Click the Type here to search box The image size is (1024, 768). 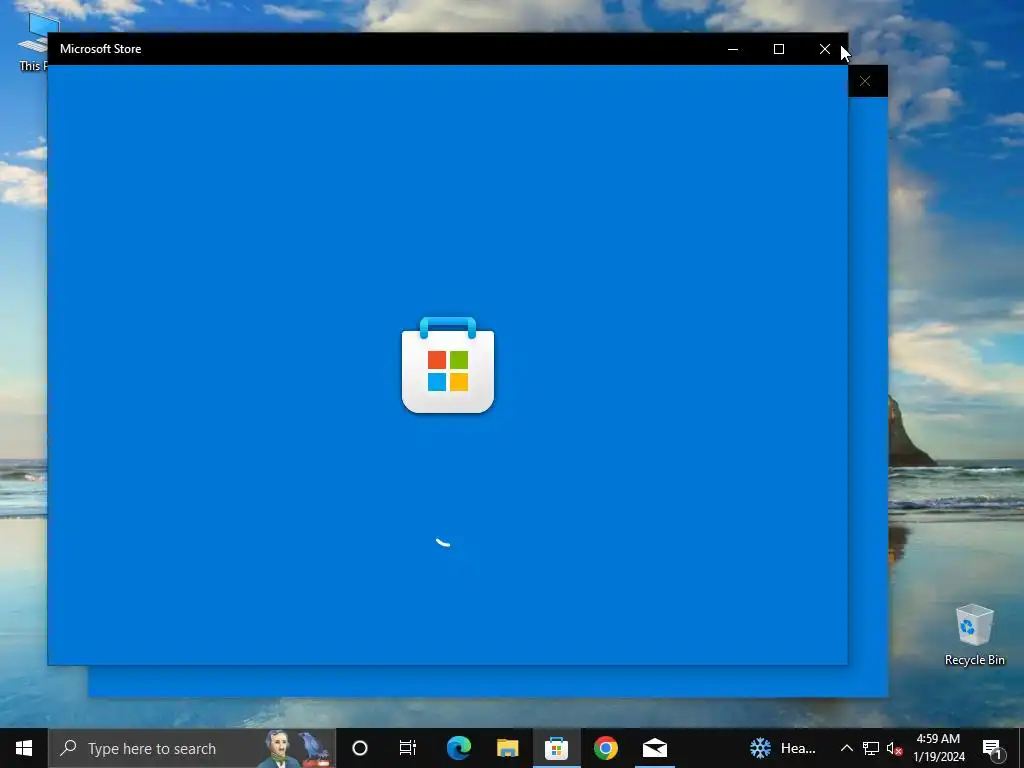click(192, 748)
